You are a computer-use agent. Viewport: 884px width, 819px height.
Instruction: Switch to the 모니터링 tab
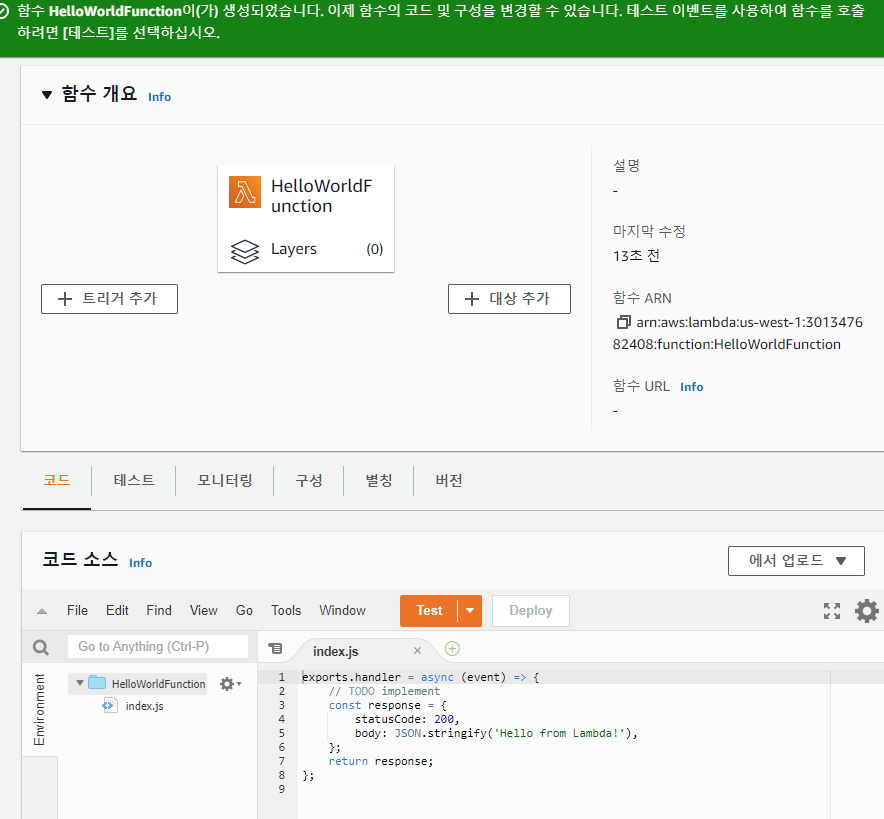point(224,480)
